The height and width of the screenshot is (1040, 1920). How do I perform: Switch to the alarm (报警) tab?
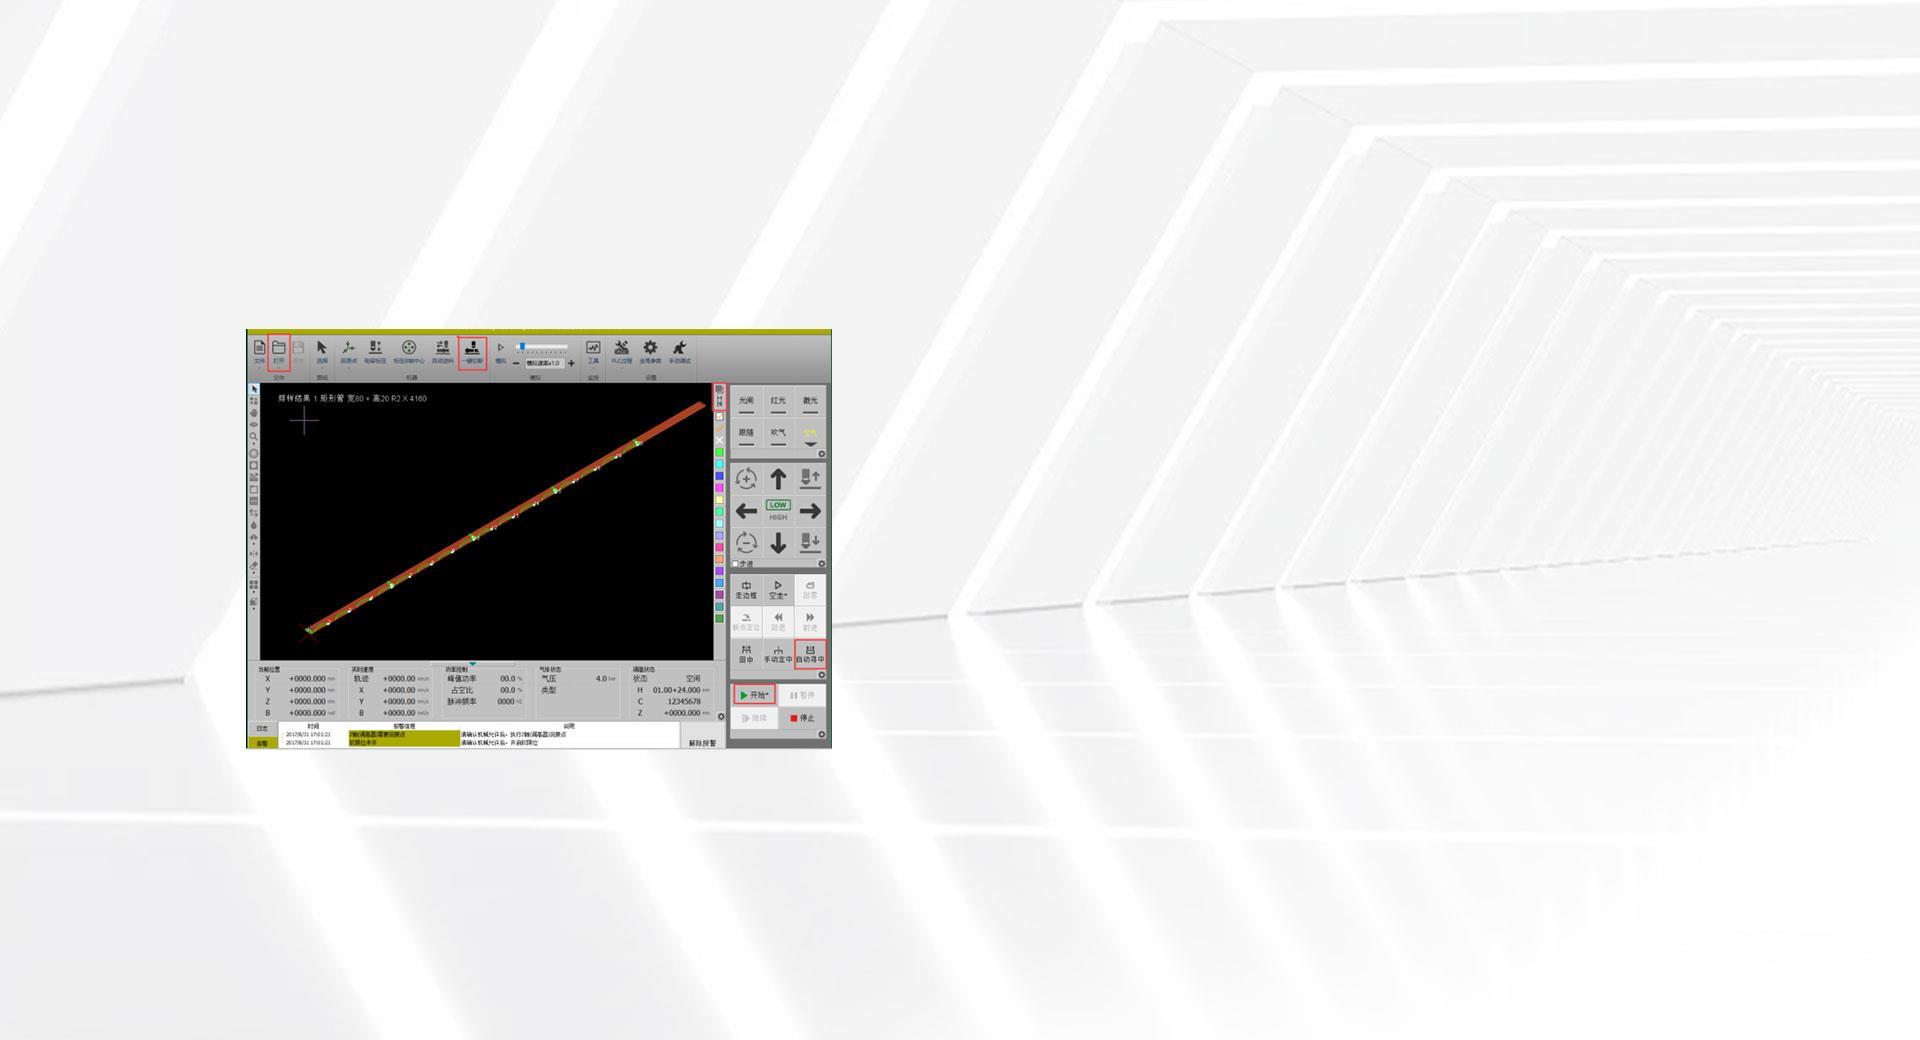coord(262,743)
